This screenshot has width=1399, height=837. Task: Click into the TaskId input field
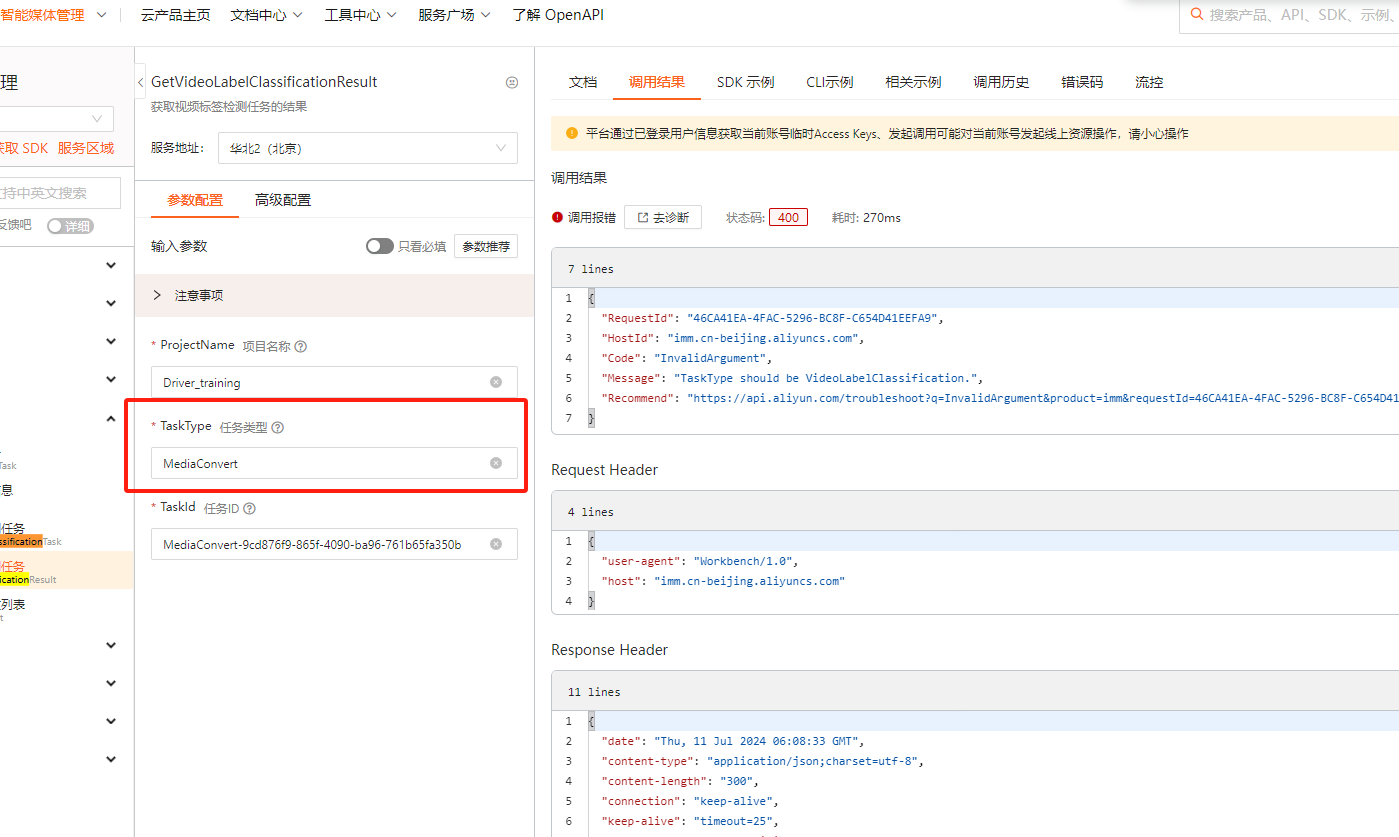(x=334, y=544)
